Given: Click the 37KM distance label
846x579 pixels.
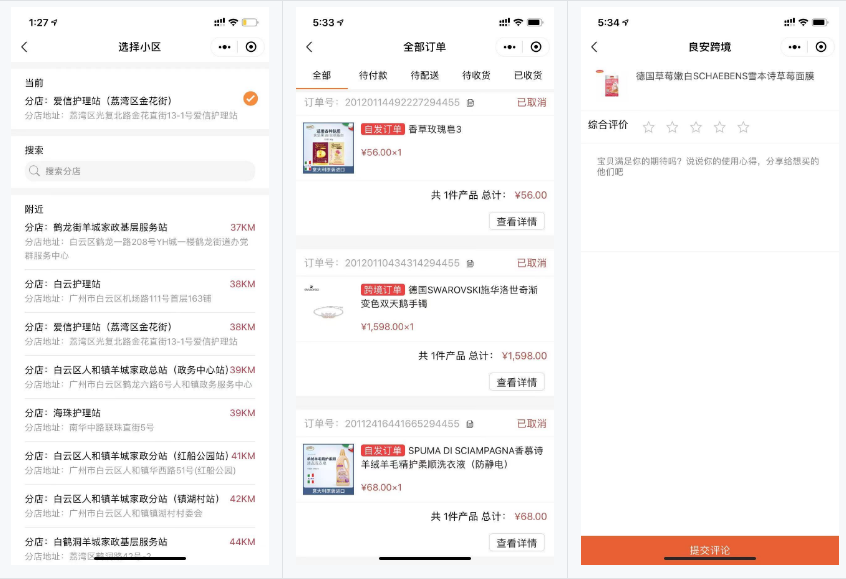Looking at the screenshot, I should click(242, 228).
